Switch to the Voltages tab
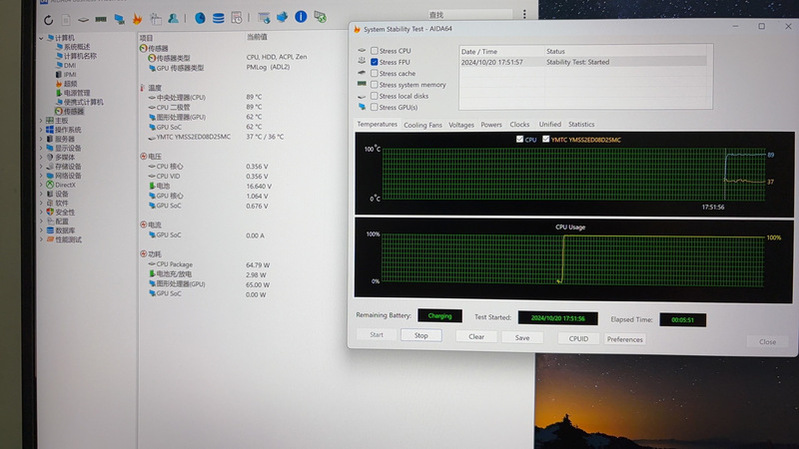The height and width of the screenshot is (449, 799). point(461,124)
